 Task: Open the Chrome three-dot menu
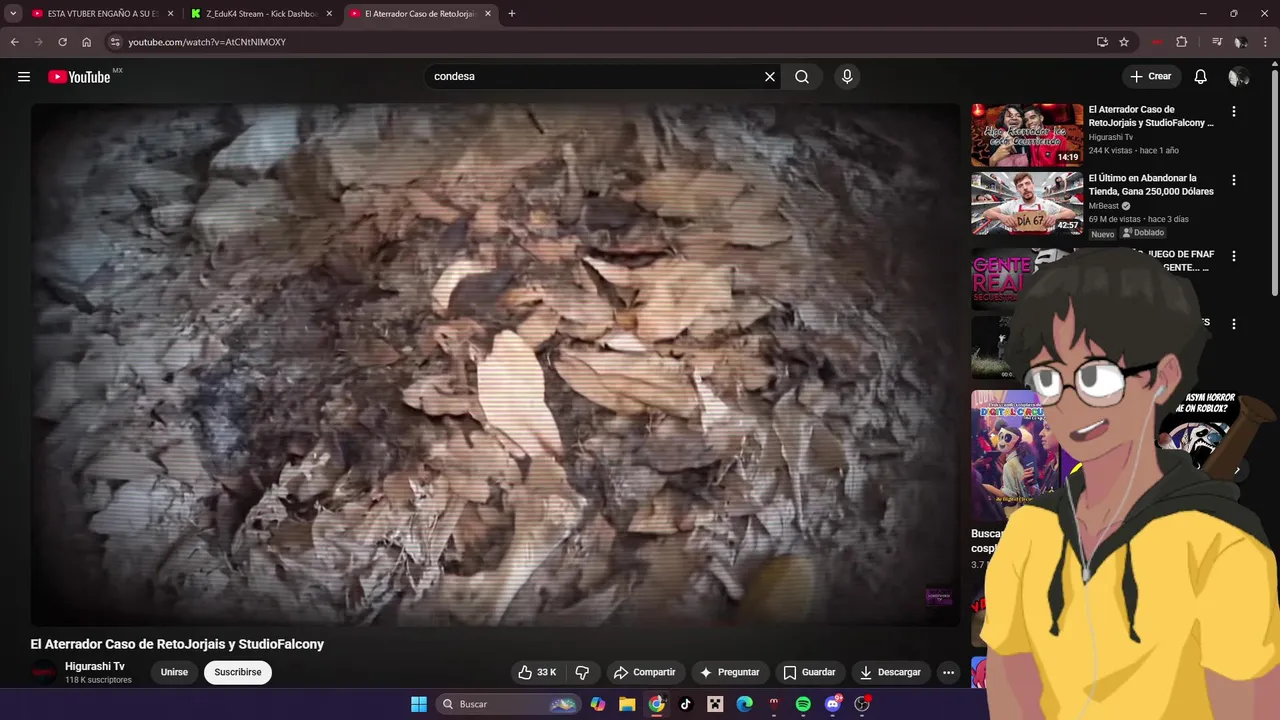pos(1265,42)
